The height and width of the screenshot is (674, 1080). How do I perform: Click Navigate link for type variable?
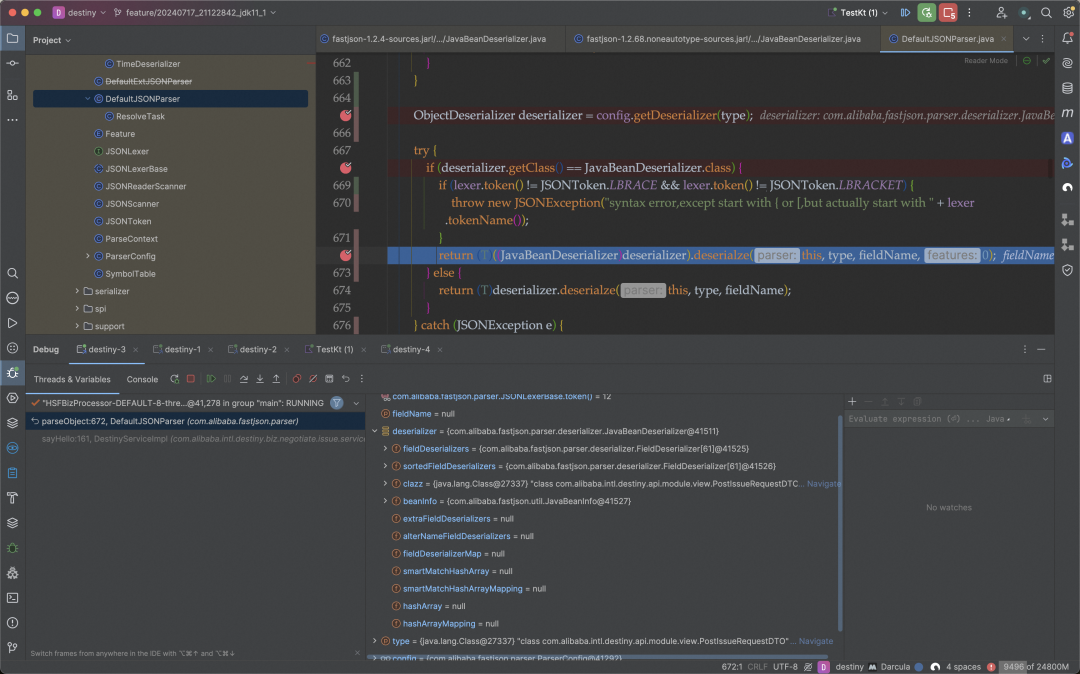816,641
